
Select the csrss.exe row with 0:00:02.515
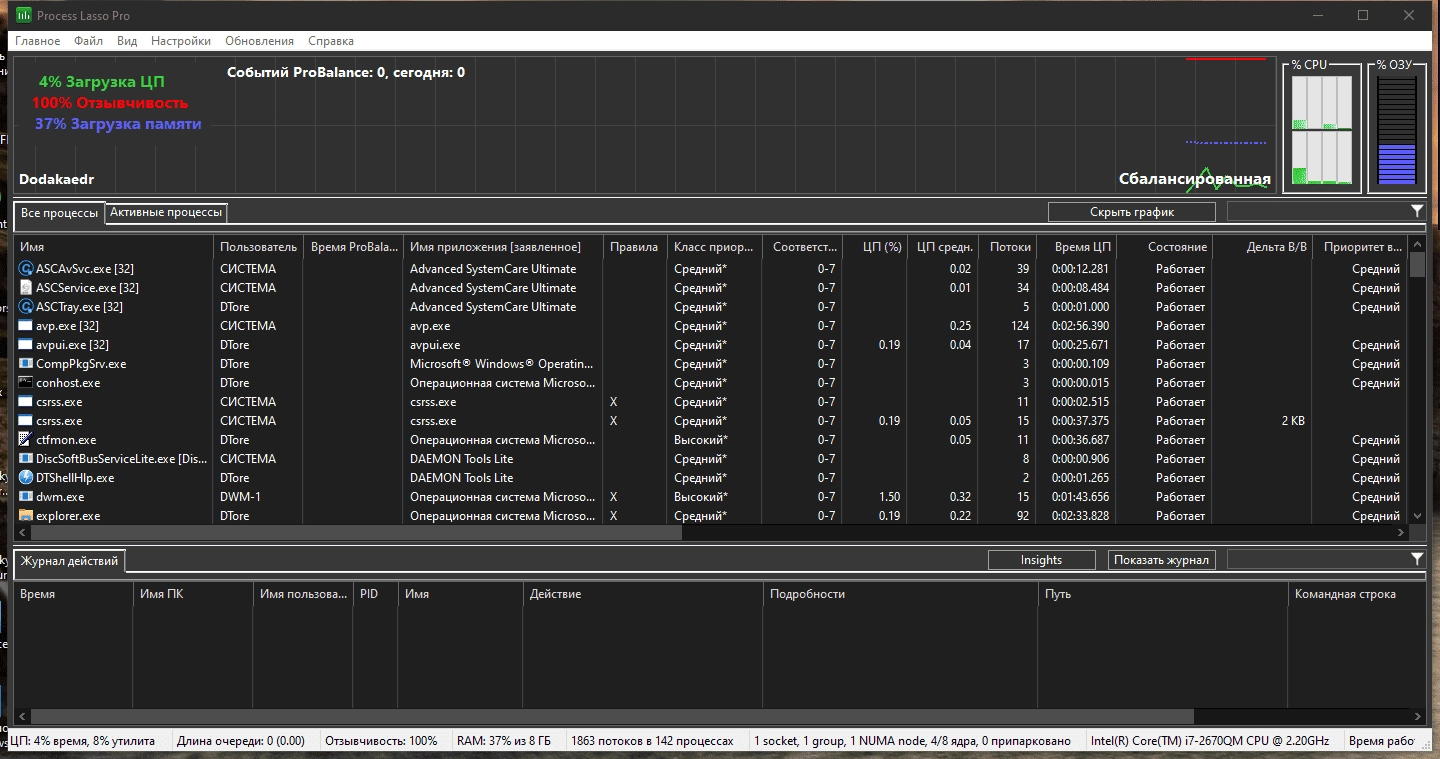[712, 402]
